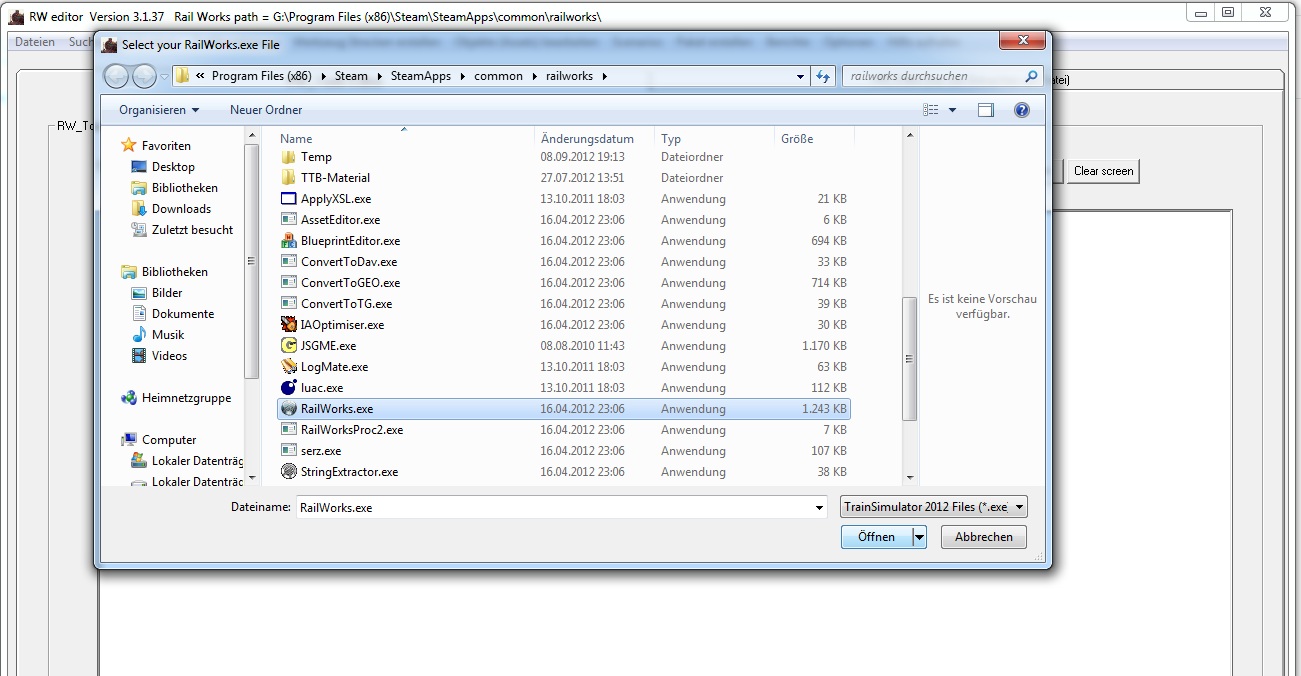
Task: Click the search magnifier icon
Action: tap(1031, 76)
